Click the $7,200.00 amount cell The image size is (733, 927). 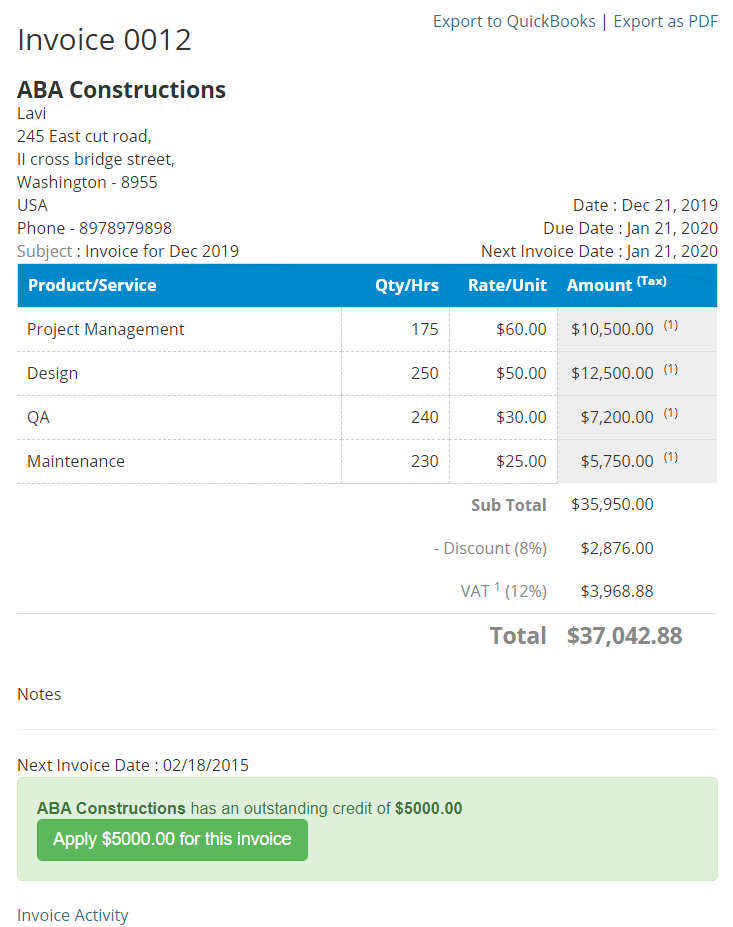[x=617, y=417]
